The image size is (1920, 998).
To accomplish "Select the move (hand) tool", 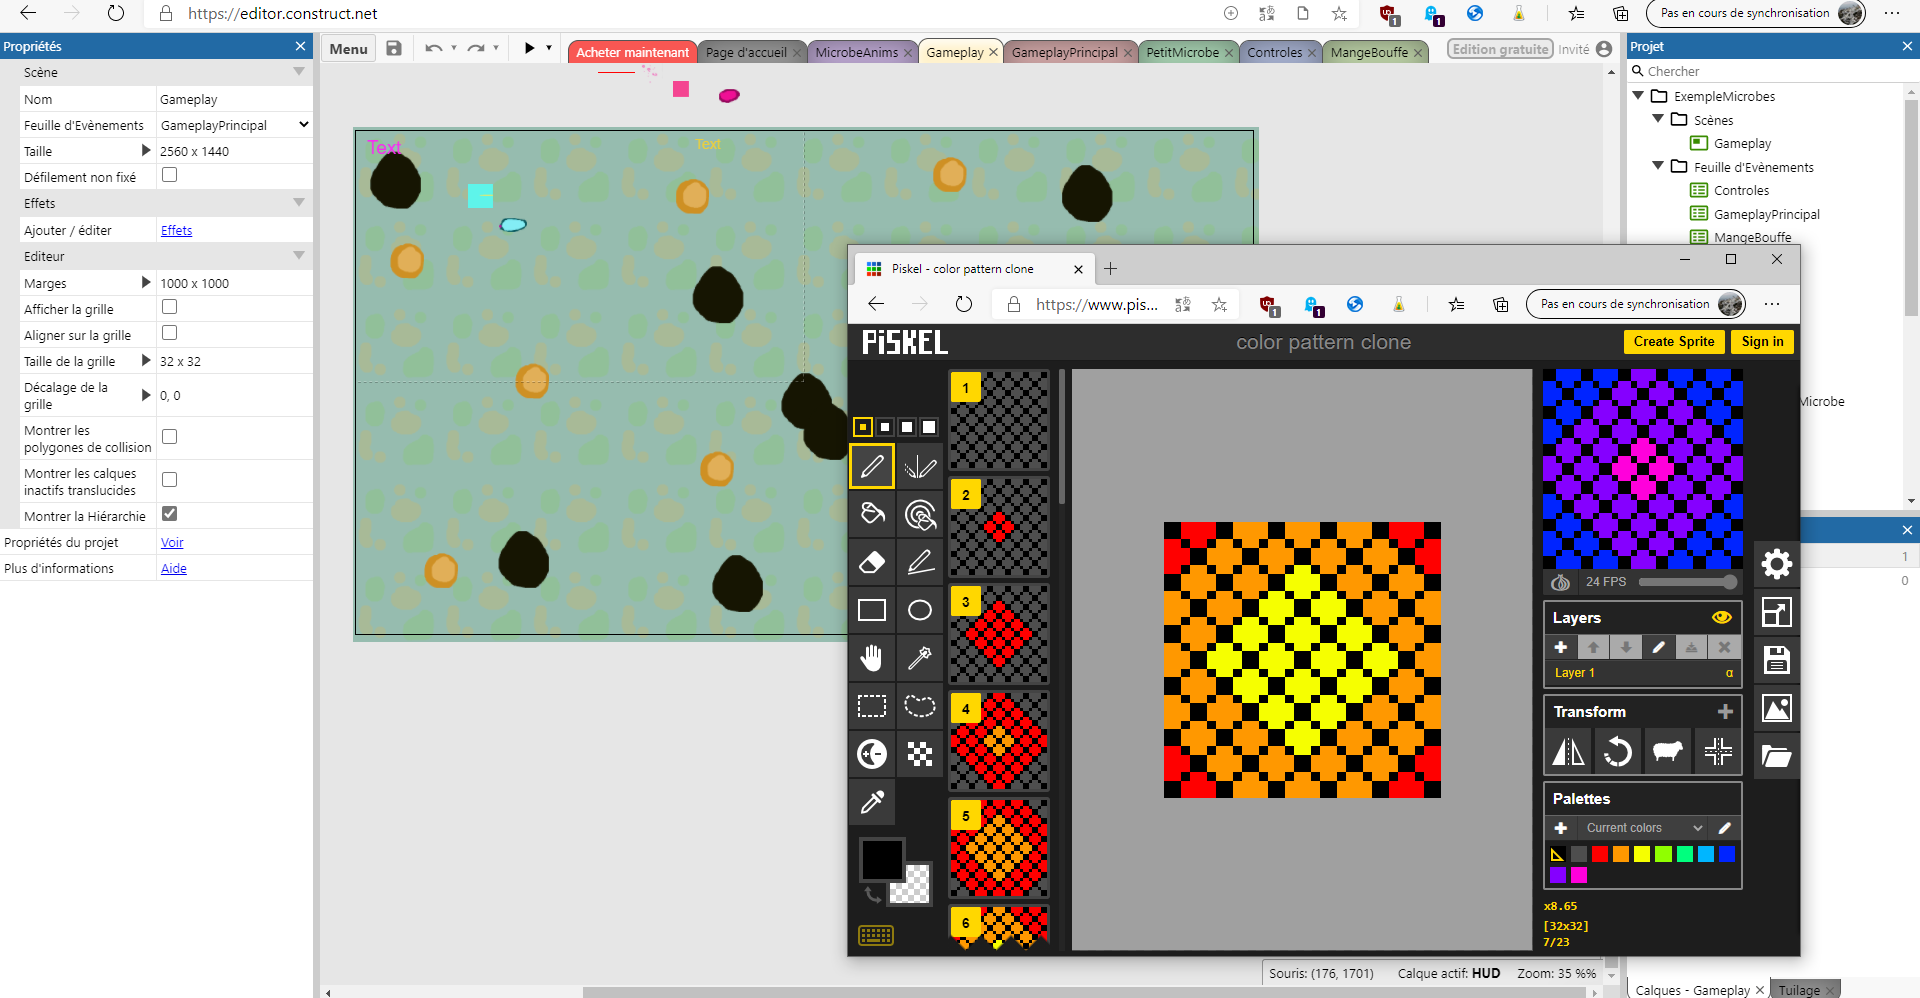I will [872, 658].
